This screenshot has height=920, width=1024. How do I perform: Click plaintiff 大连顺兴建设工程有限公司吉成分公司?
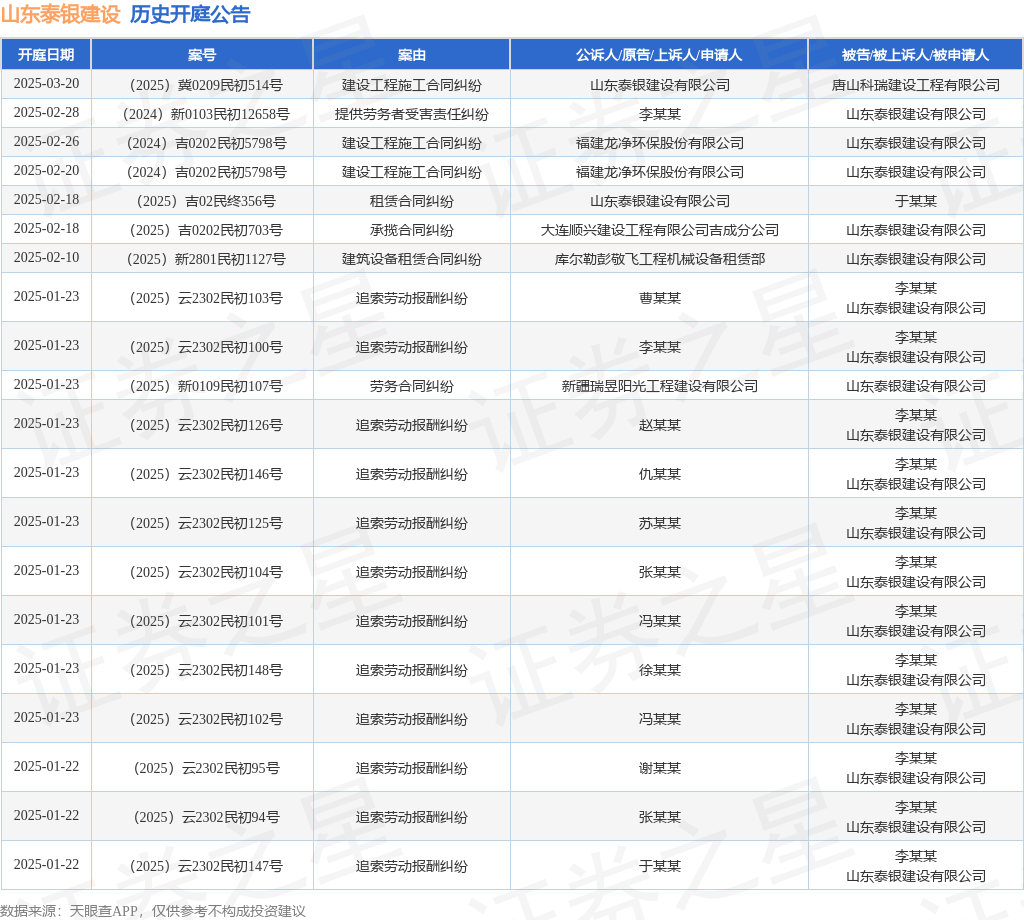660,230
